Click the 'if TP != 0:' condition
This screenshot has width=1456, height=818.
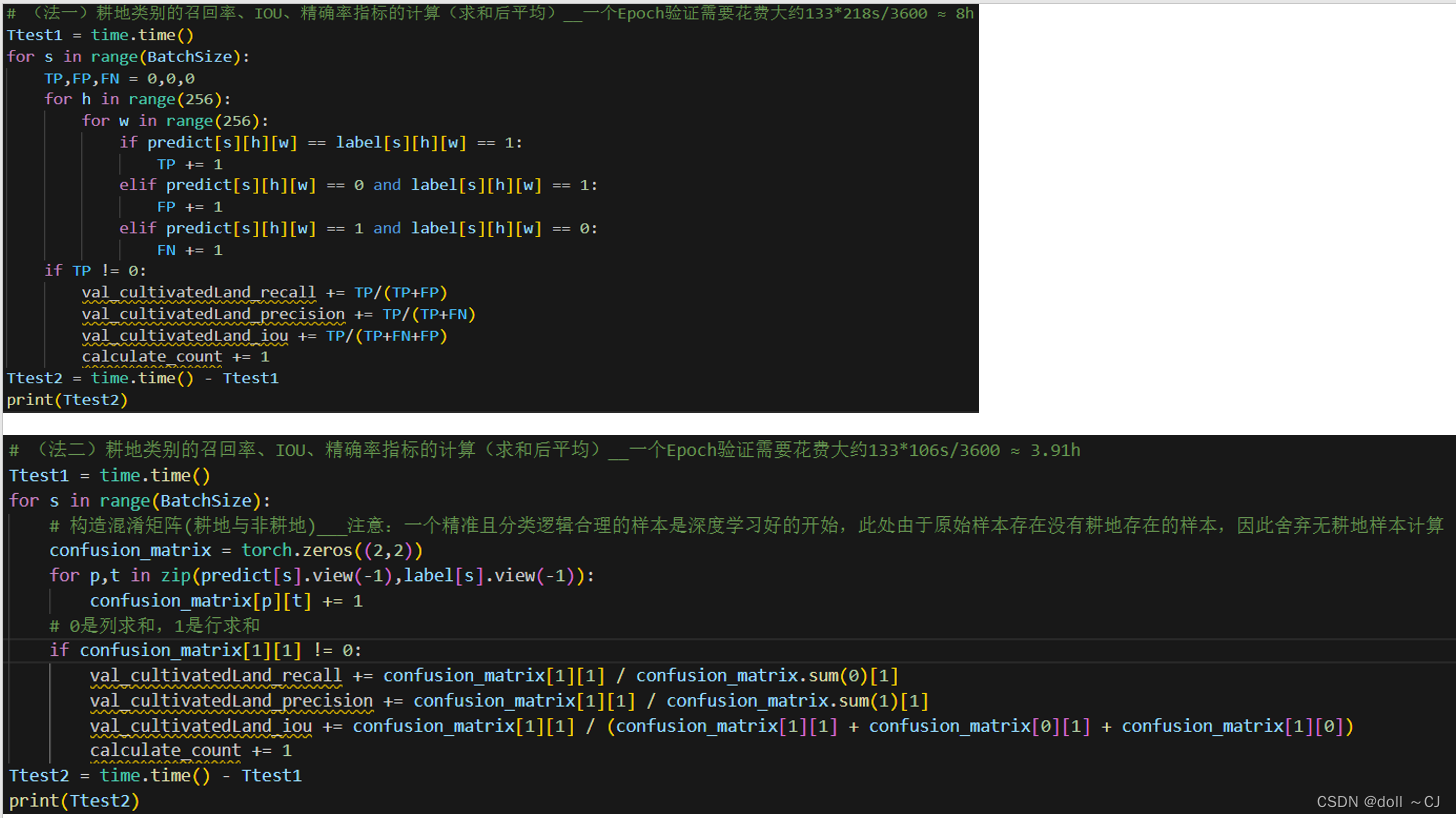96,271
